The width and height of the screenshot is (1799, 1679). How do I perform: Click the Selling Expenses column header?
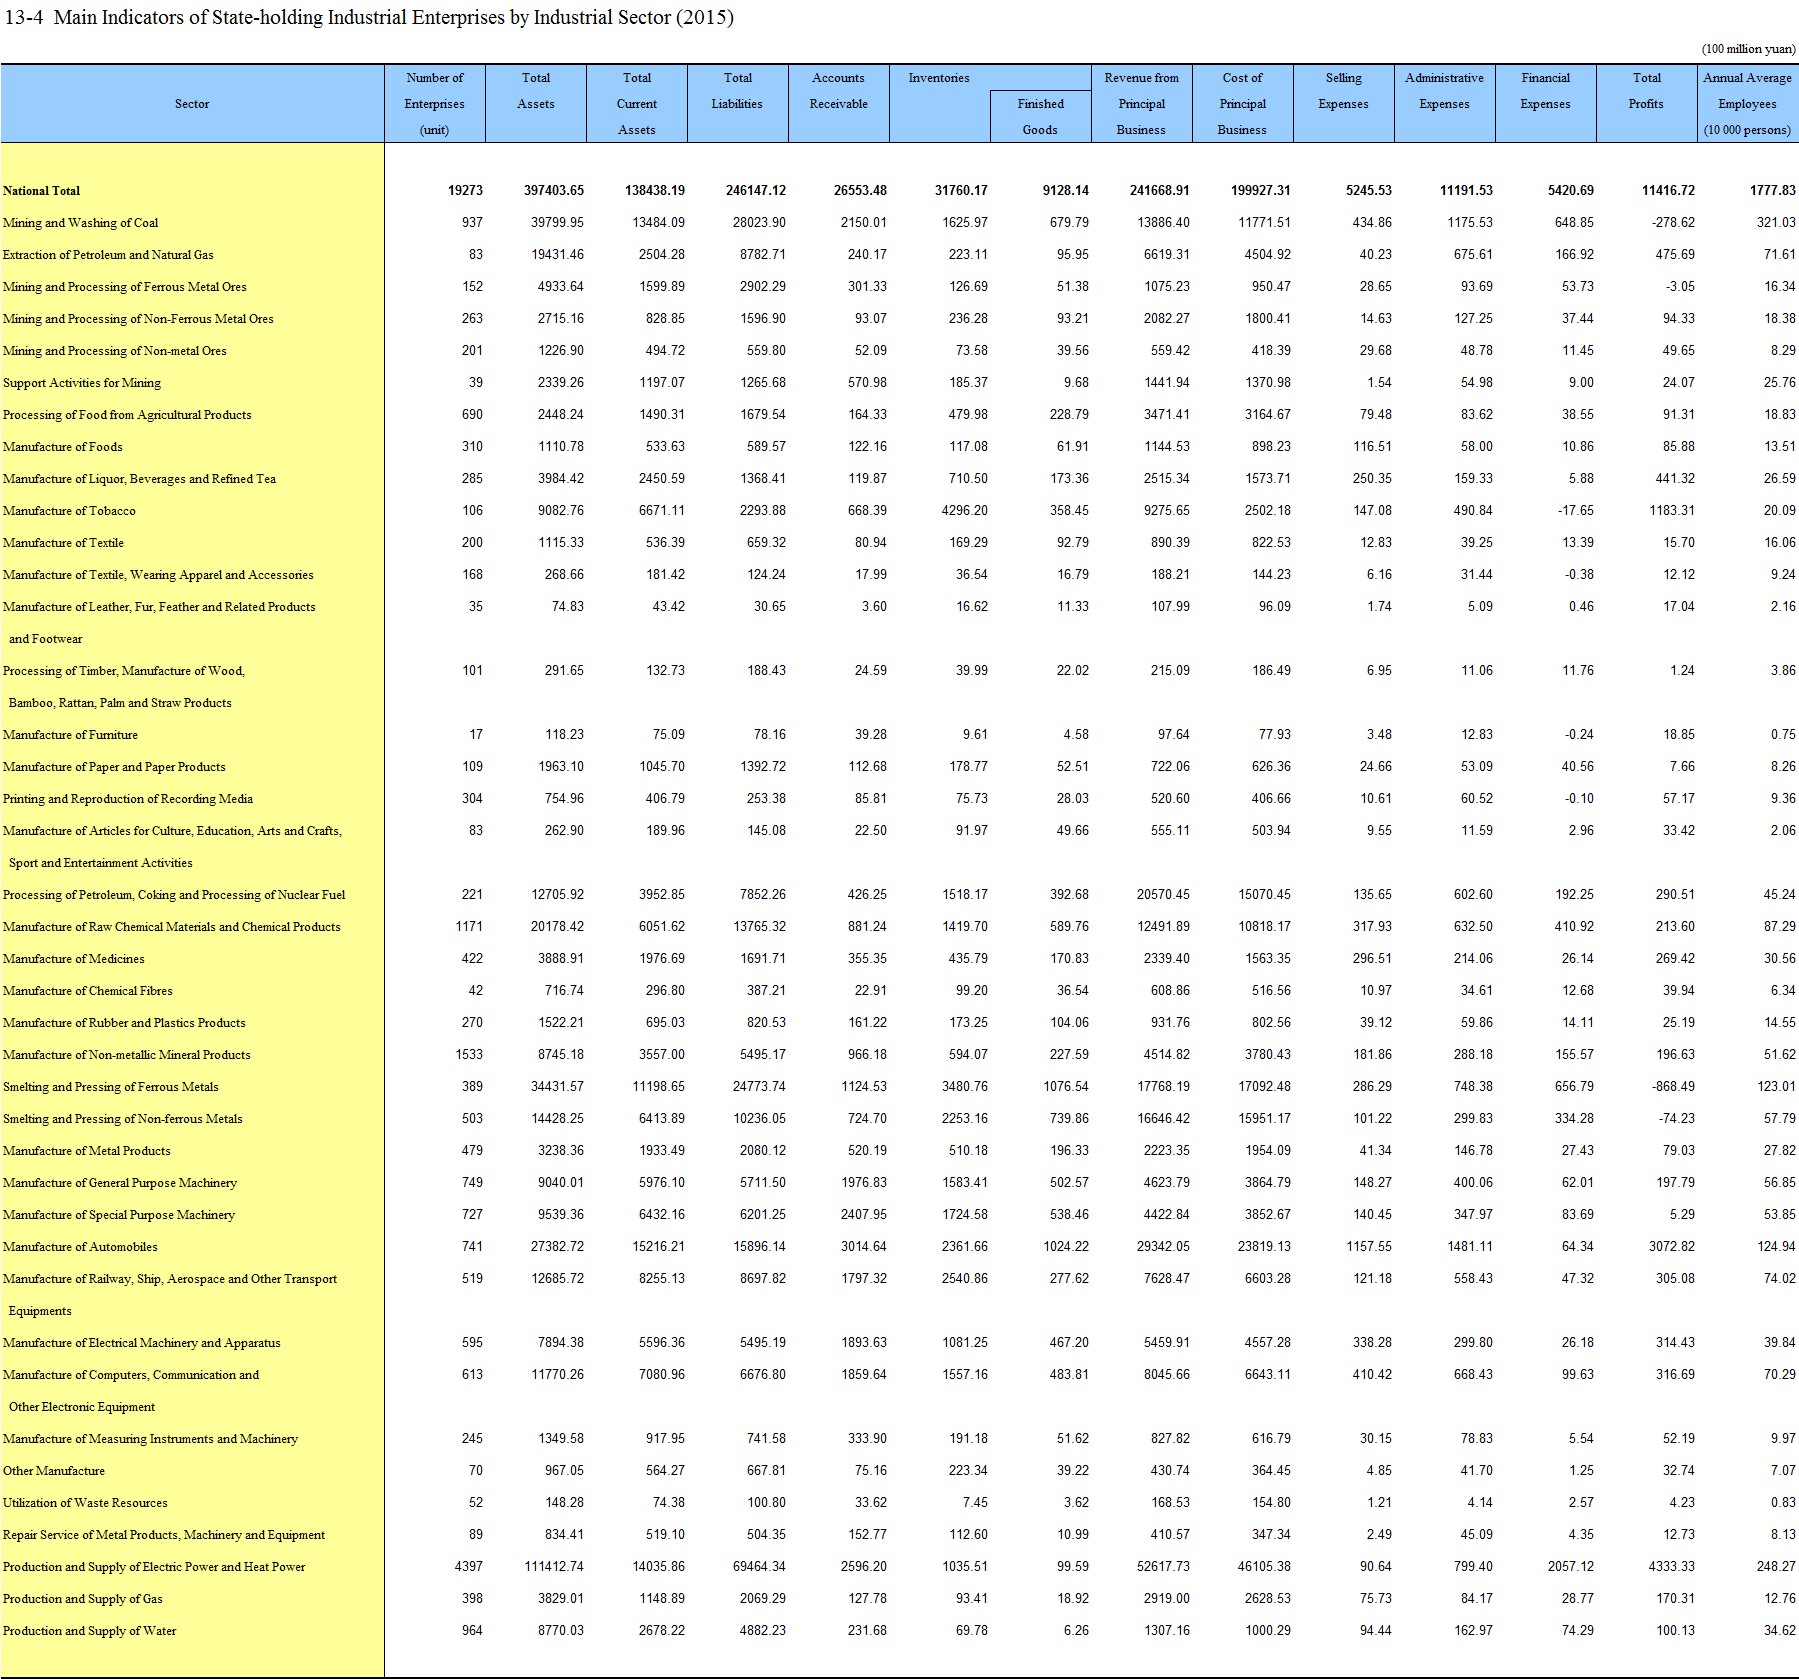[x=1343, y=91]
